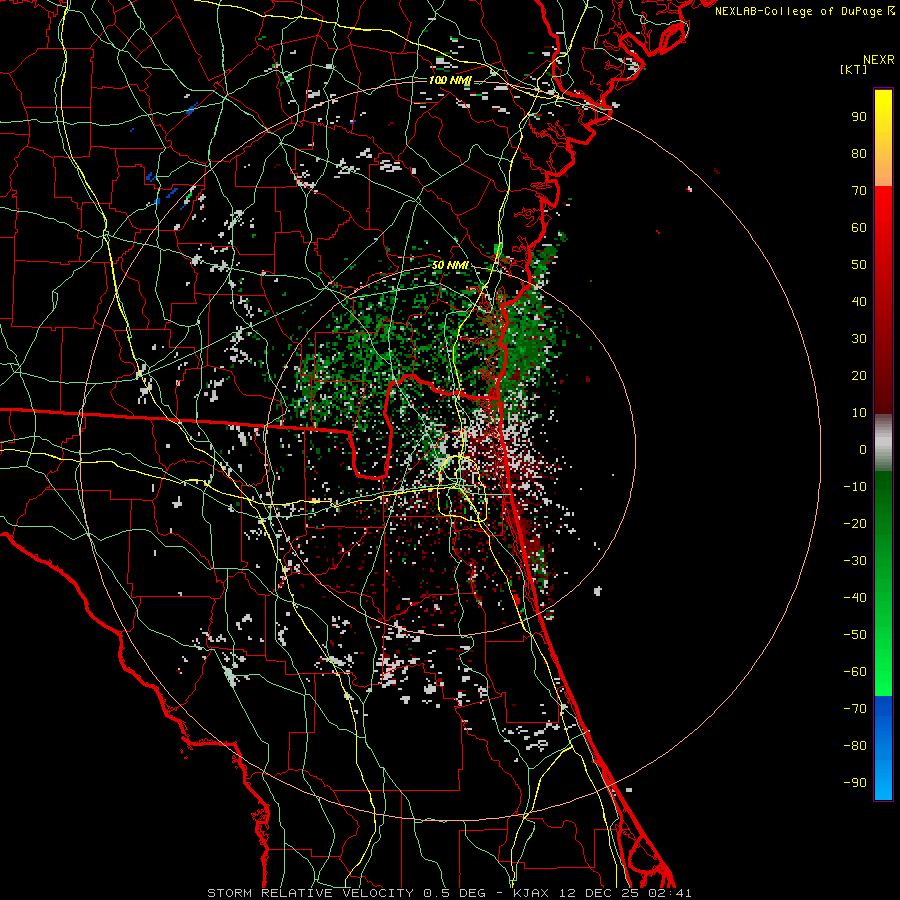Click the 40 value on the velocity scale
900x900 pixels.
859,302
